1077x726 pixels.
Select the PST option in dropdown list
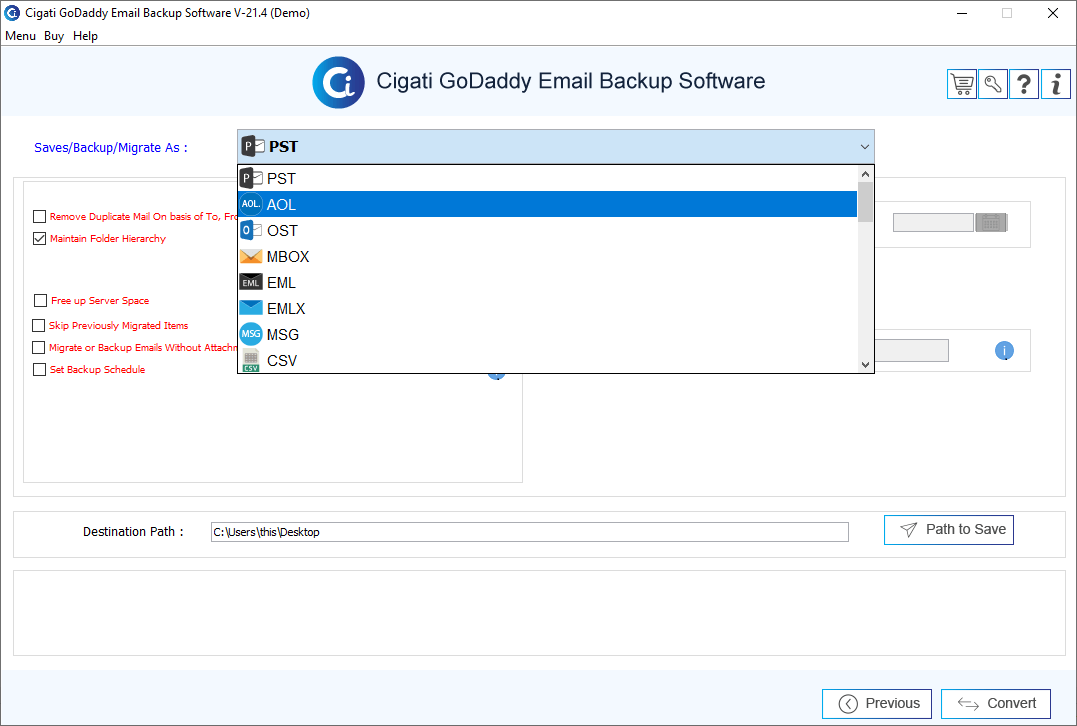point(547,179)
